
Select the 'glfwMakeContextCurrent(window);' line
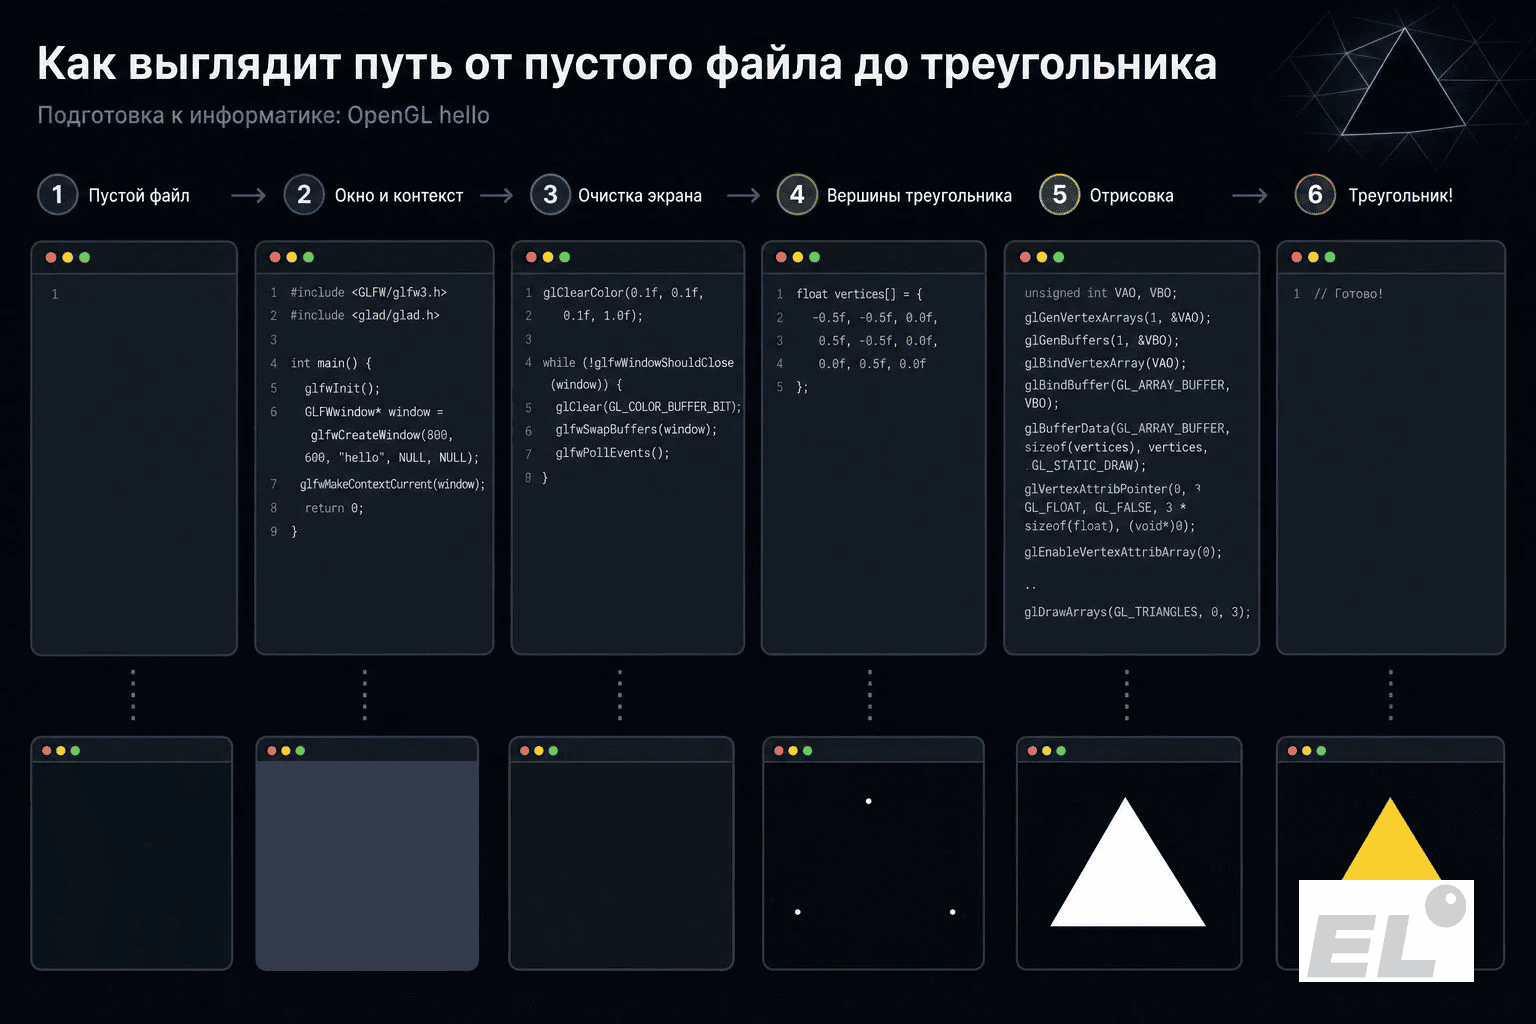tap(392, 485)
